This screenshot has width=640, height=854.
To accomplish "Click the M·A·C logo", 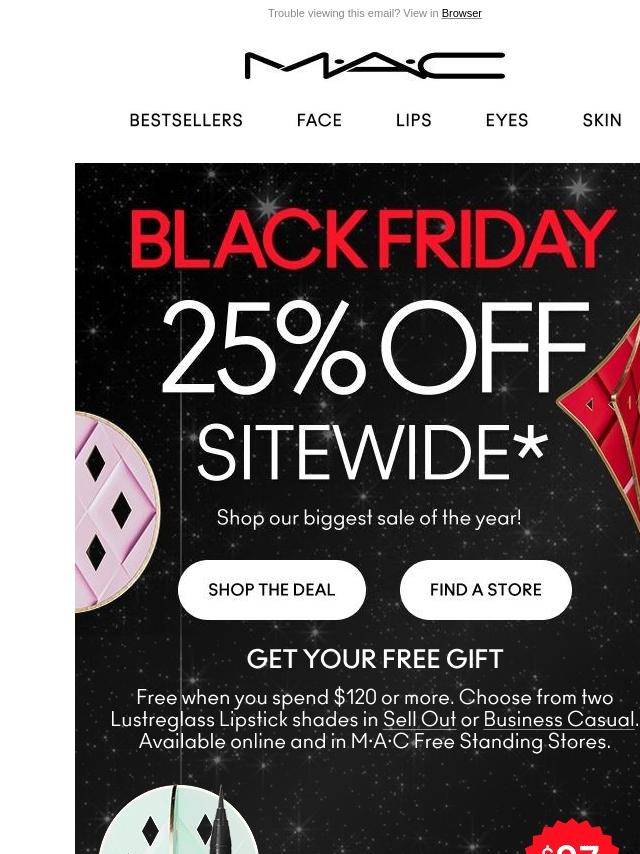I will [375, 65].
